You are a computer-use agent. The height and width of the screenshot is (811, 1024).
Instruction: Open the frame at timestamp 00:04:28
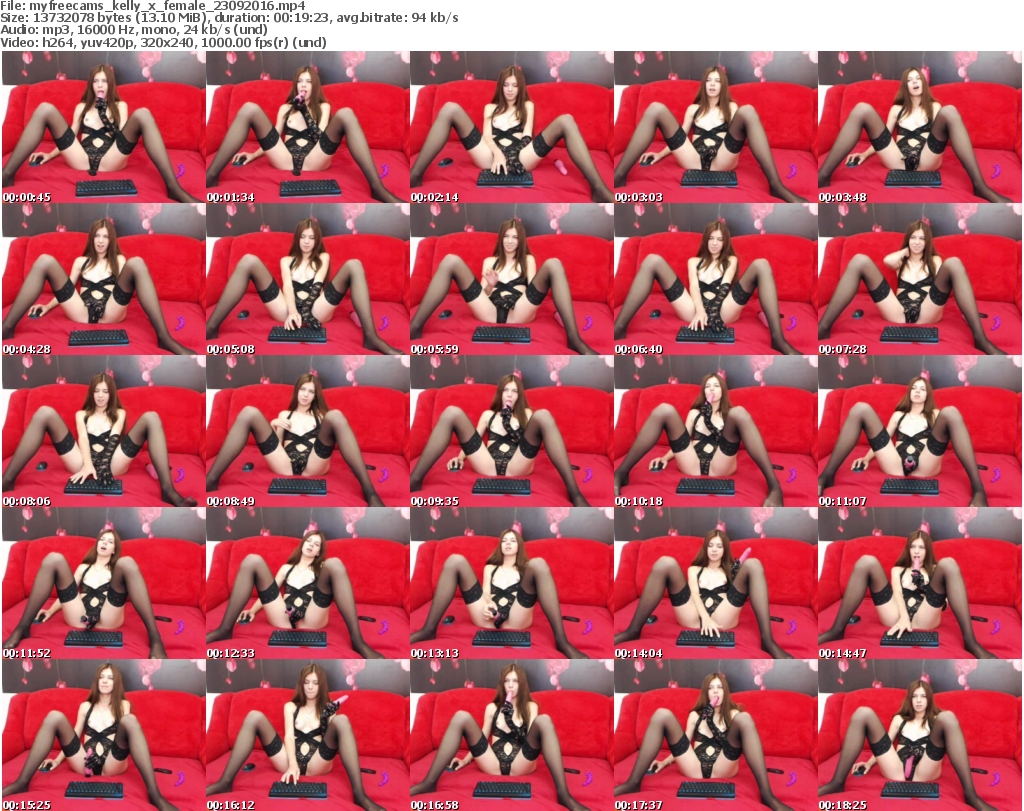[104, 279]
